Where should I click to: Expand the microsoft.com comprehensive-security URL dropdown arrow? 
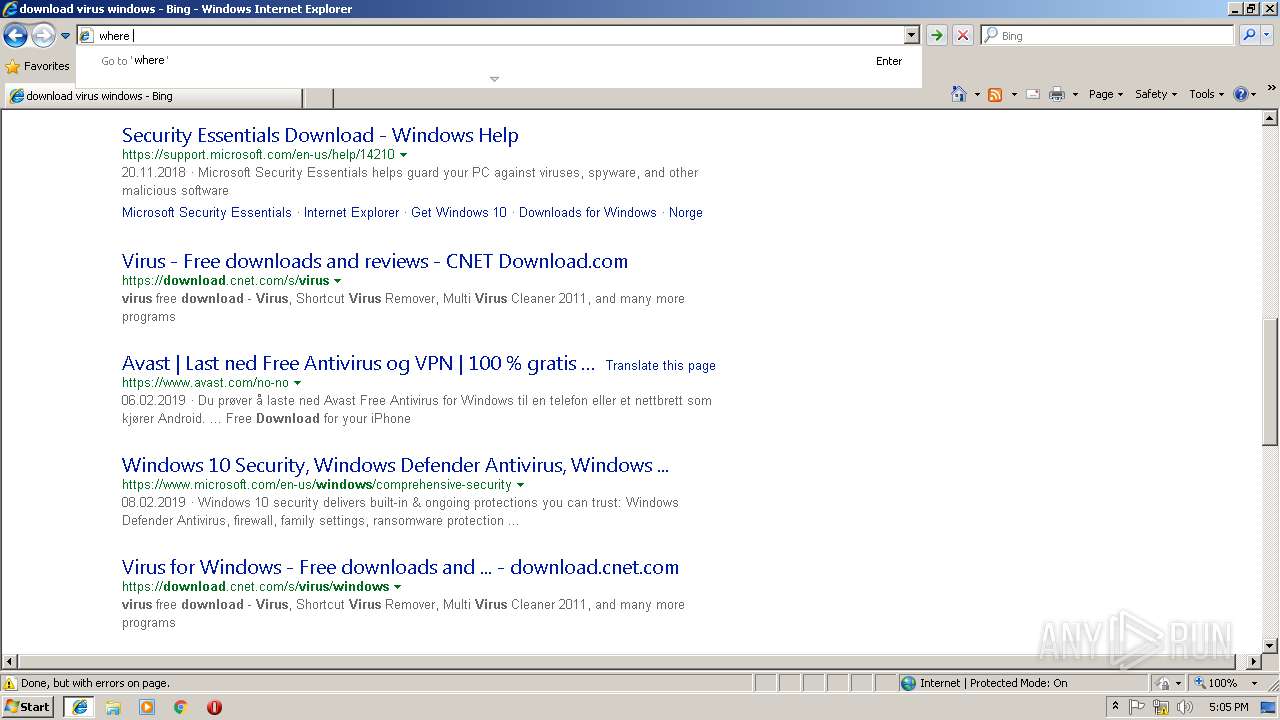point(520,485)
